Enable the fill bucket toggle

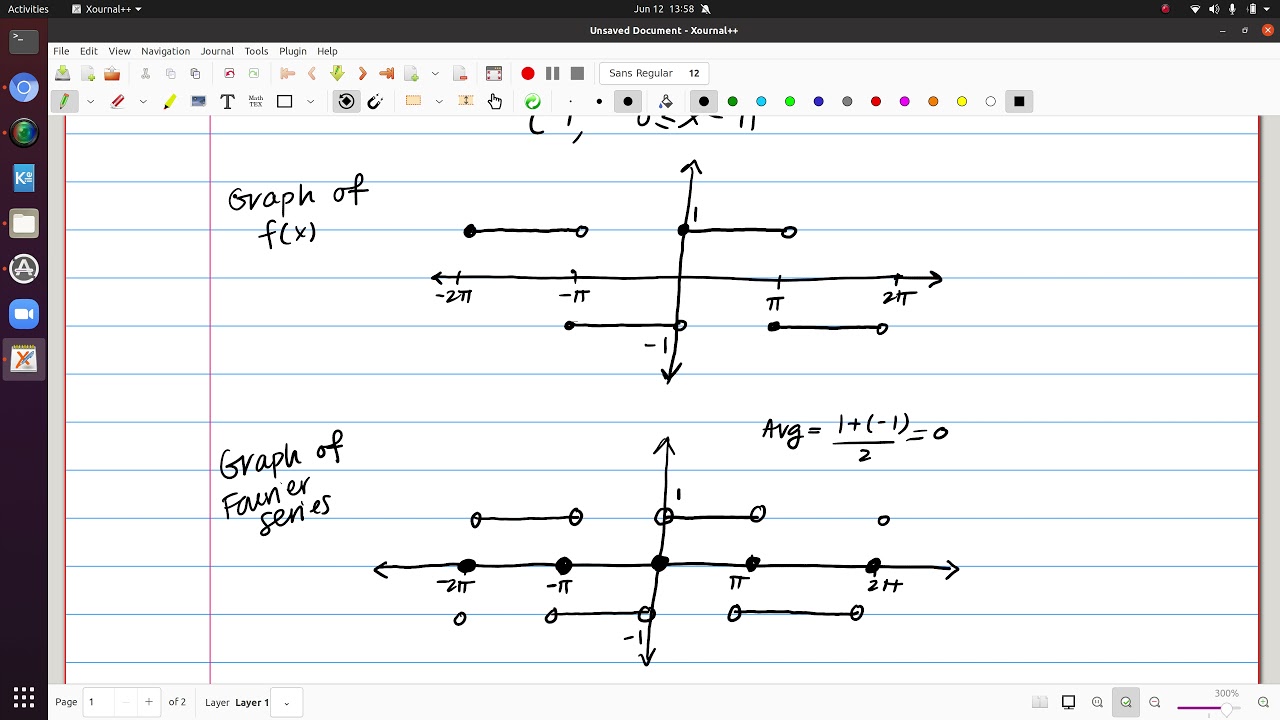click(666, 101)
